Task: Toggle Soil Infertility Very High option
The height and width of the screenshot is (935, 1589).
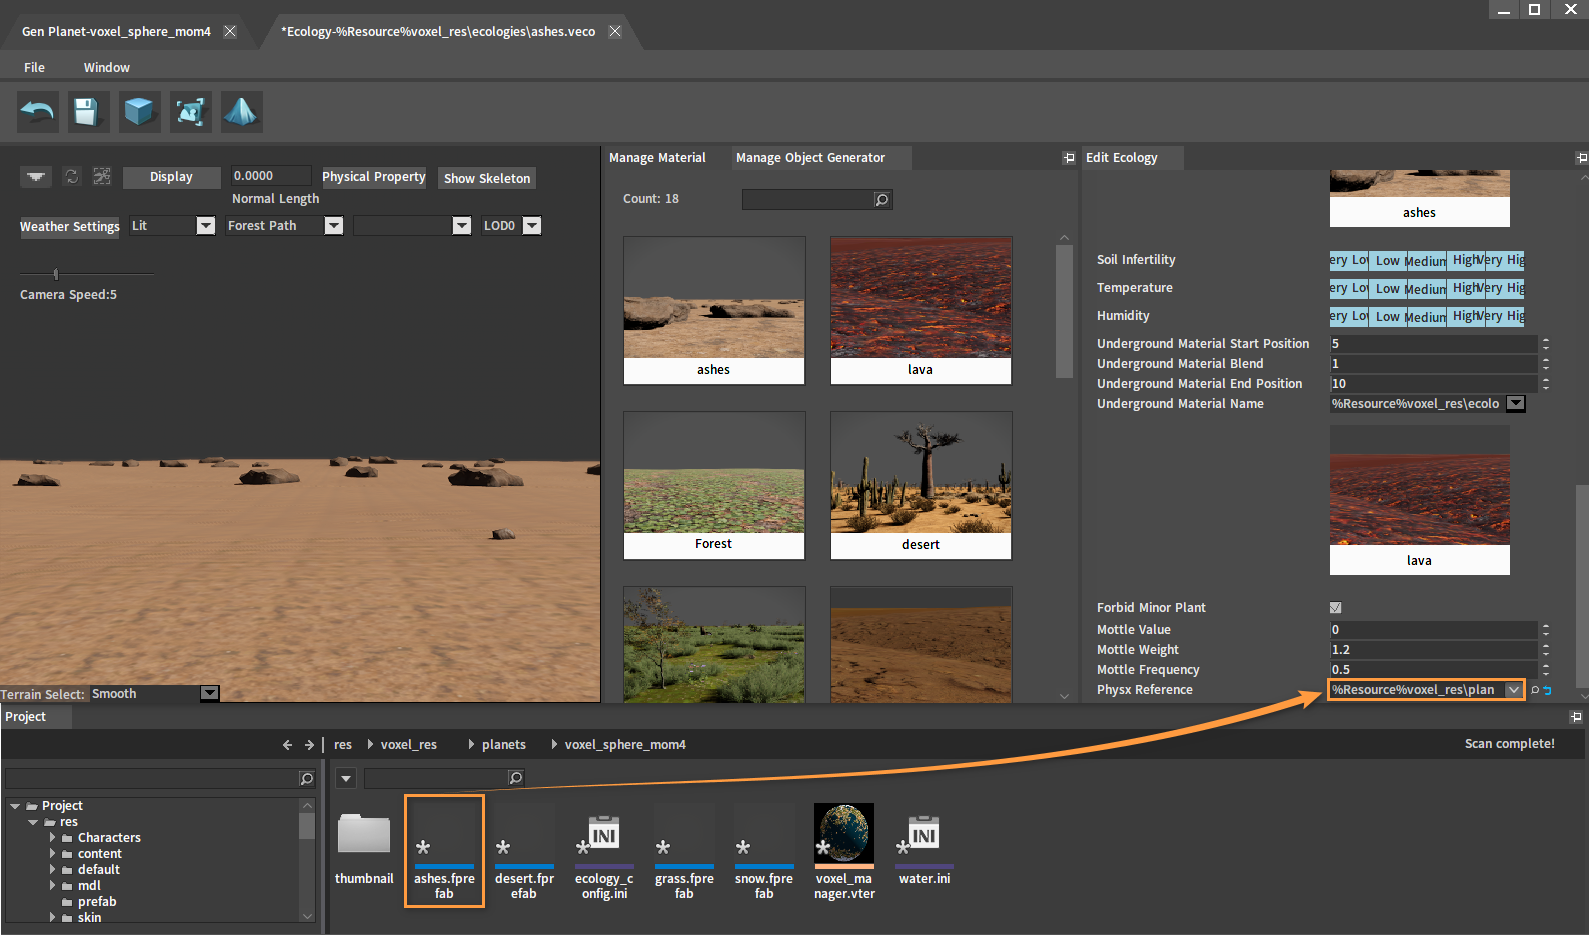Action: tap(1505, 260)
